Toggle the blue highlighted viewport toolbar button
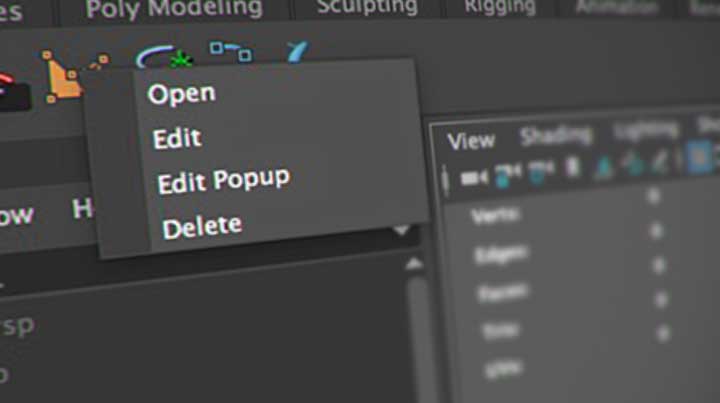This screenshot has width=720, height=403. pos(699,157)
